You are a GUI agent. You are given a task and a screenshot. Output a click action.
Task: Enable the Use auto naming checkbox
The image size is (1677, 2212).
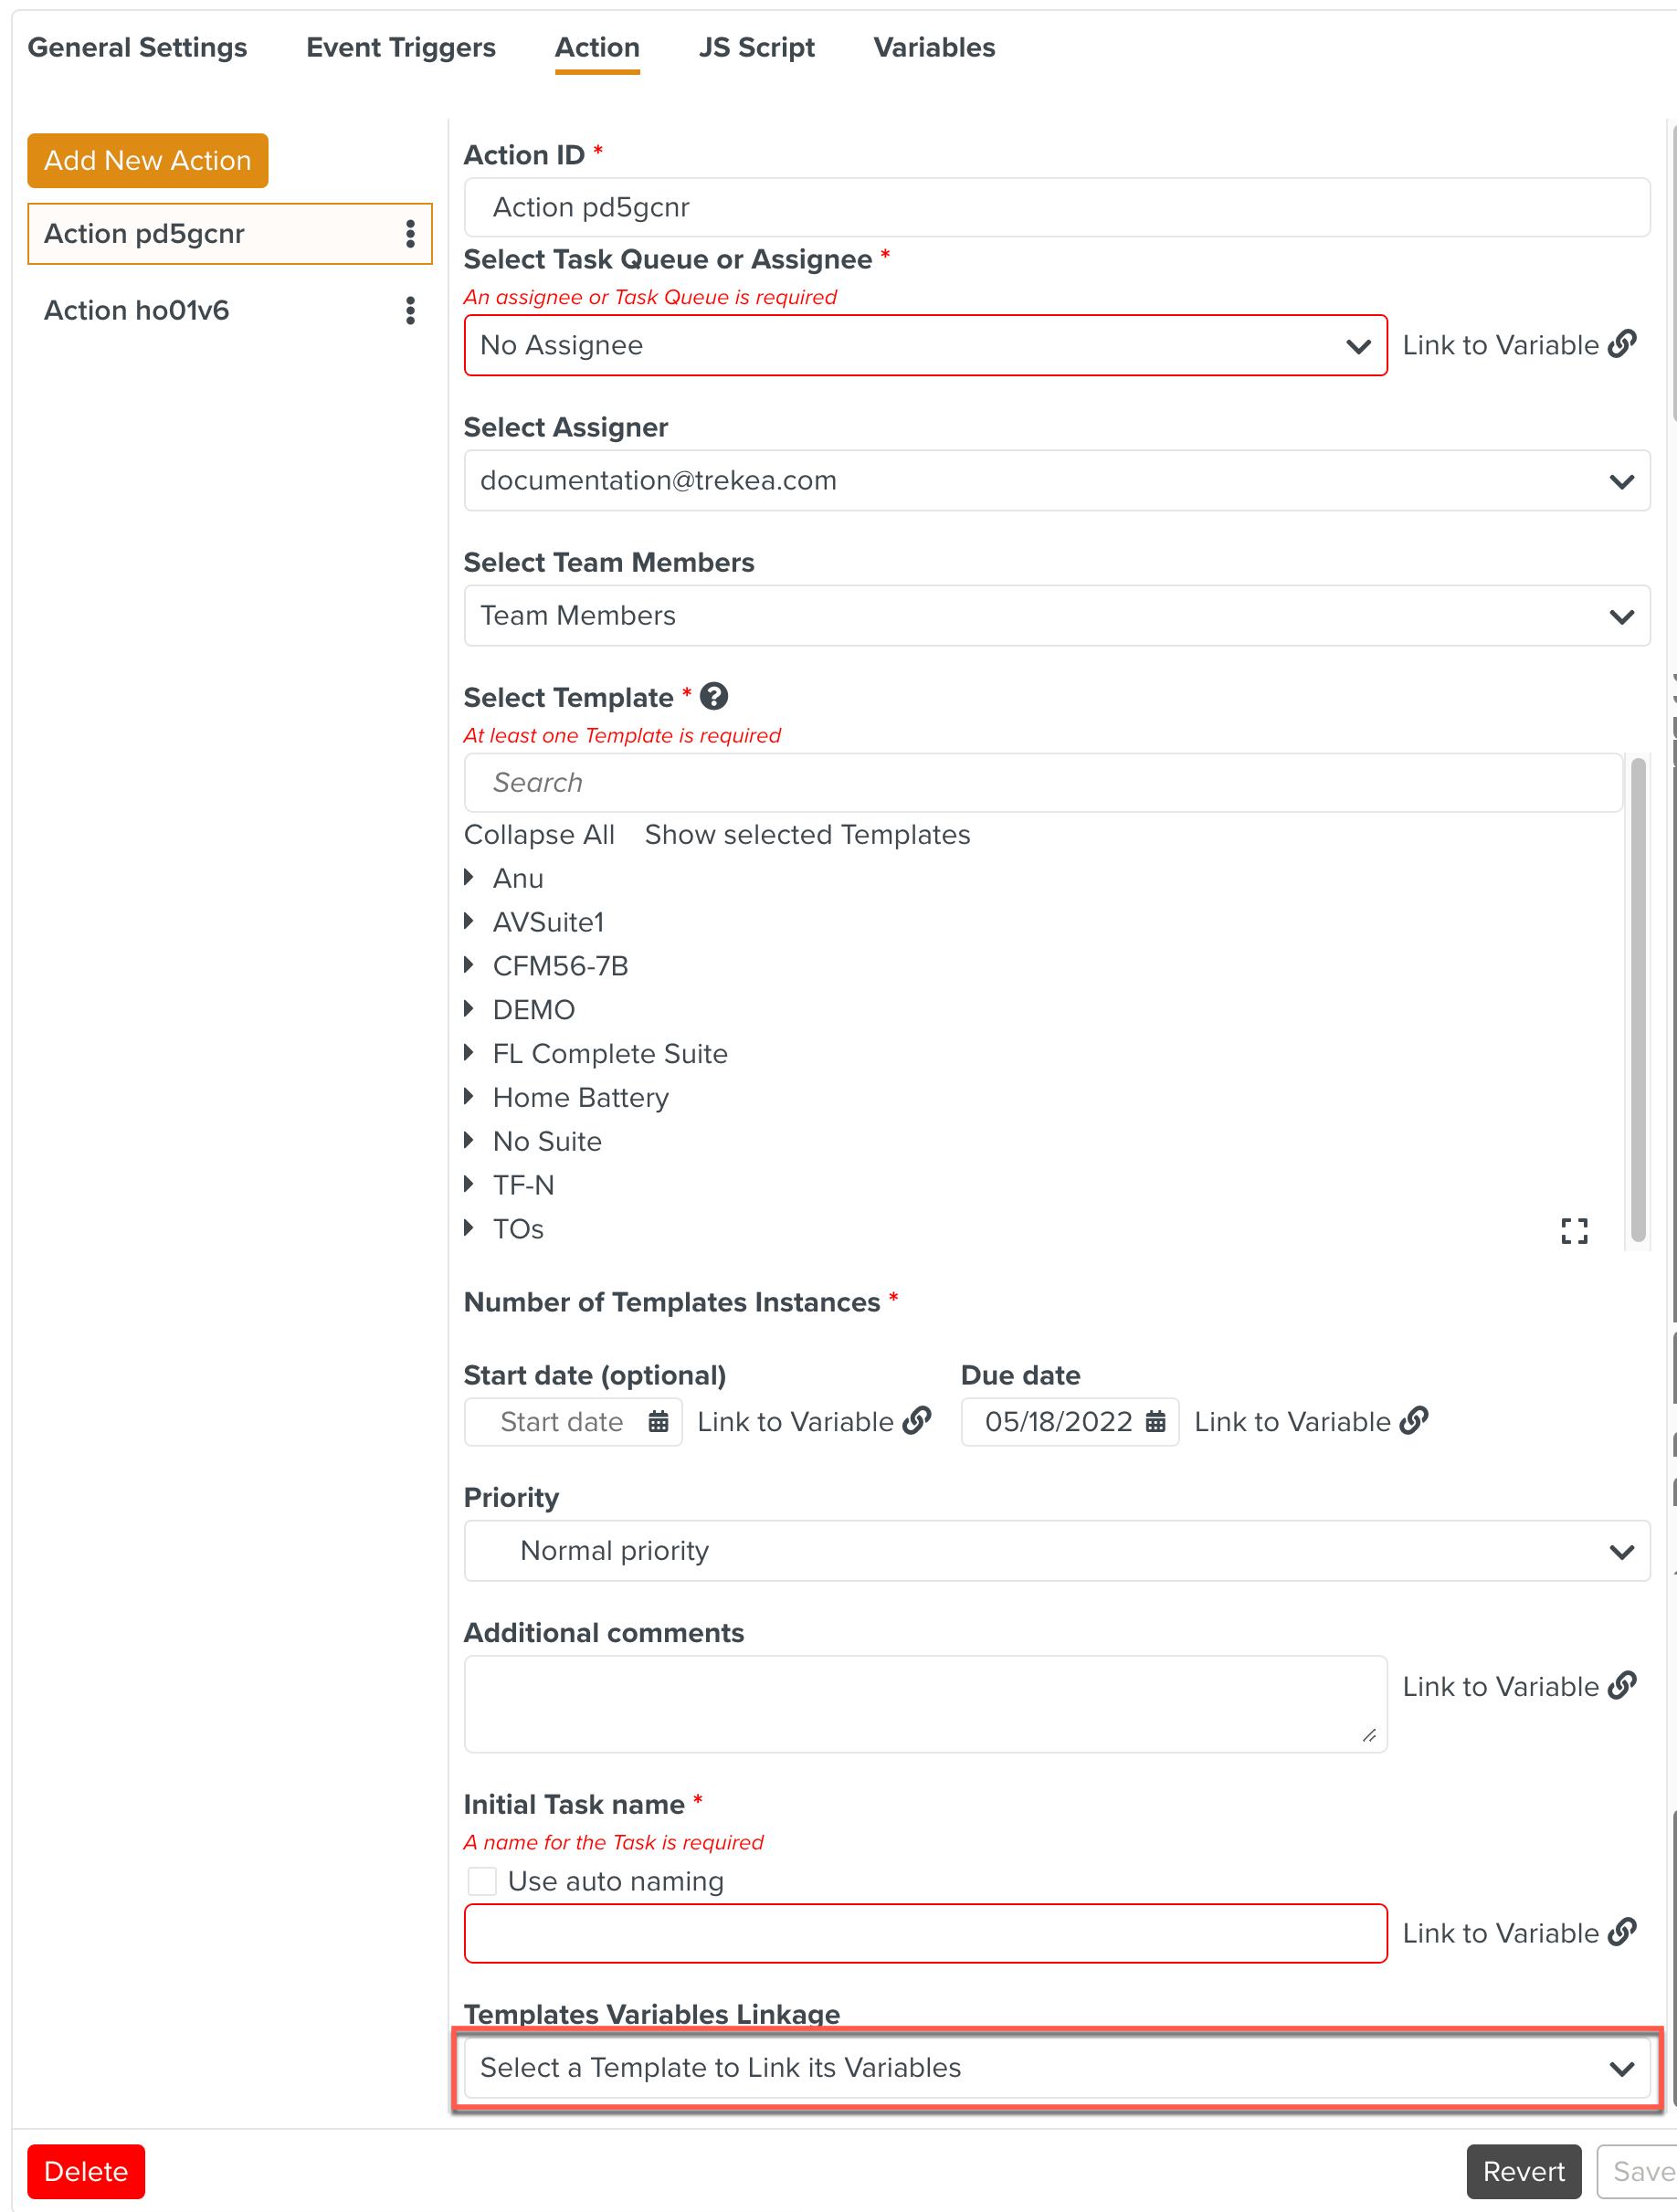click(483, 1881)
